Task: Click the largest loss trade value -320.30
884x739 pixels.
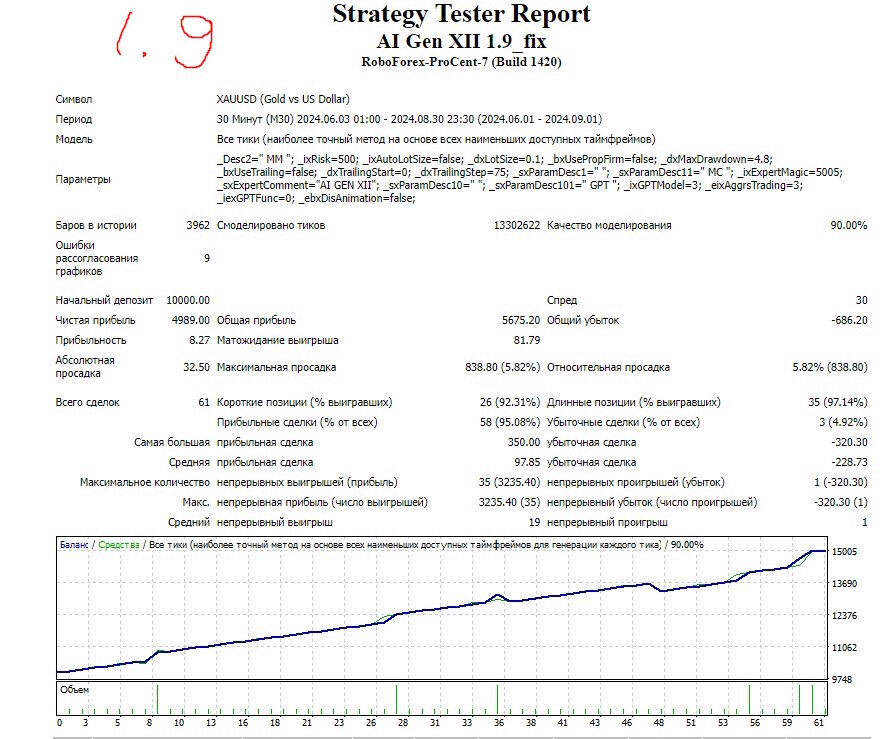Action: coord(850,442)
